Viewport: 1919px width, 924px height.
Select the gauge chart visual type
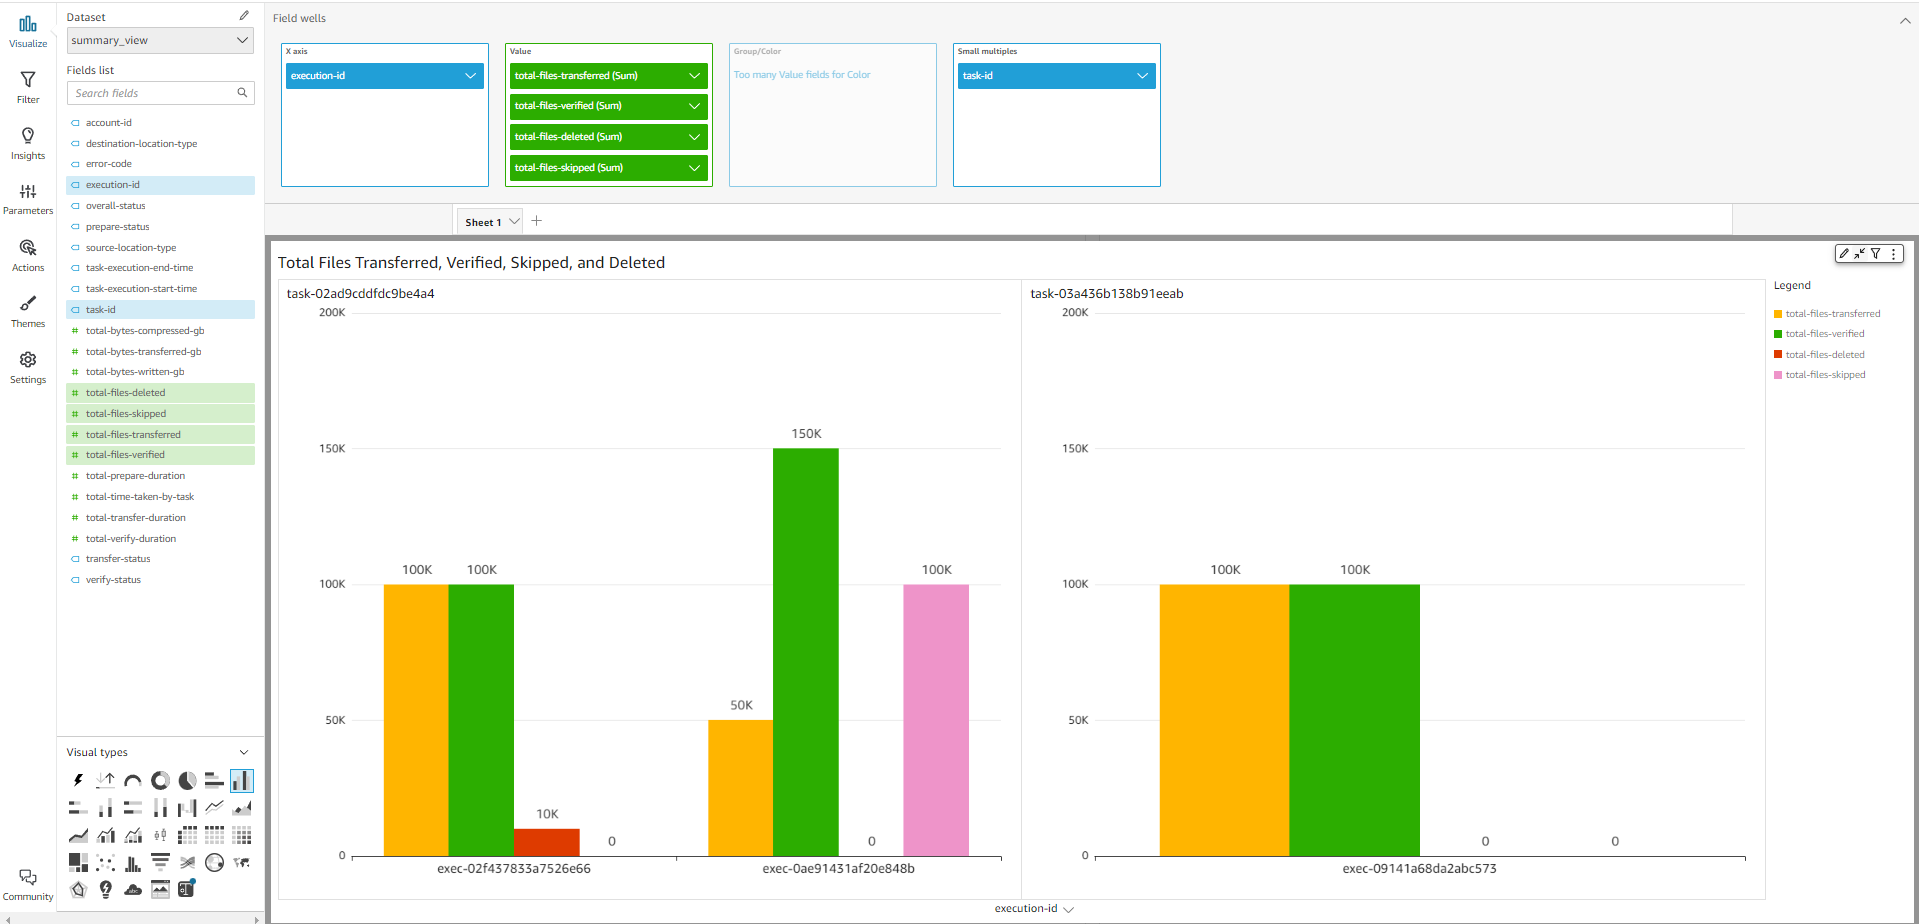coord(133,780)
